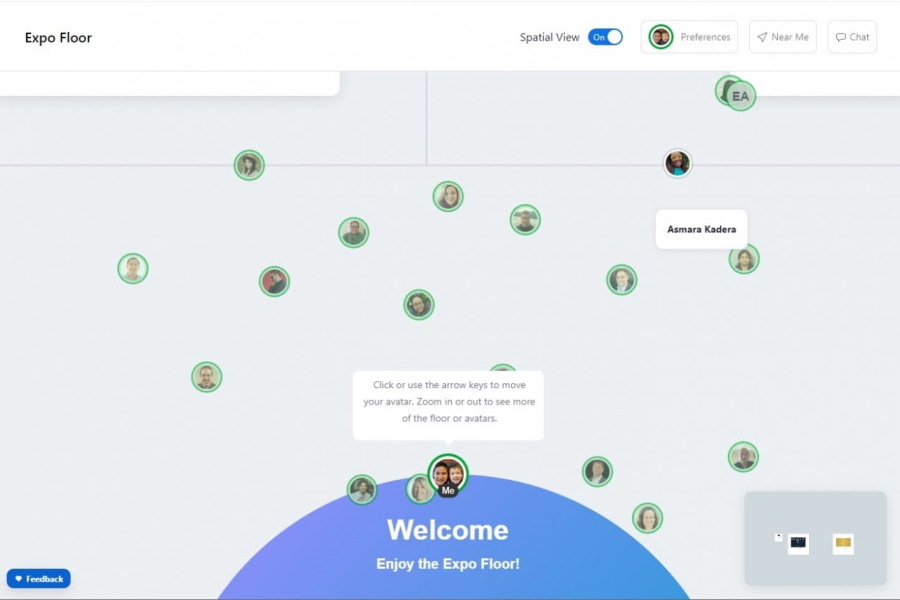Click the man in green shirt avatar
Screen dimensions: 900x600
tap(354, 233)
